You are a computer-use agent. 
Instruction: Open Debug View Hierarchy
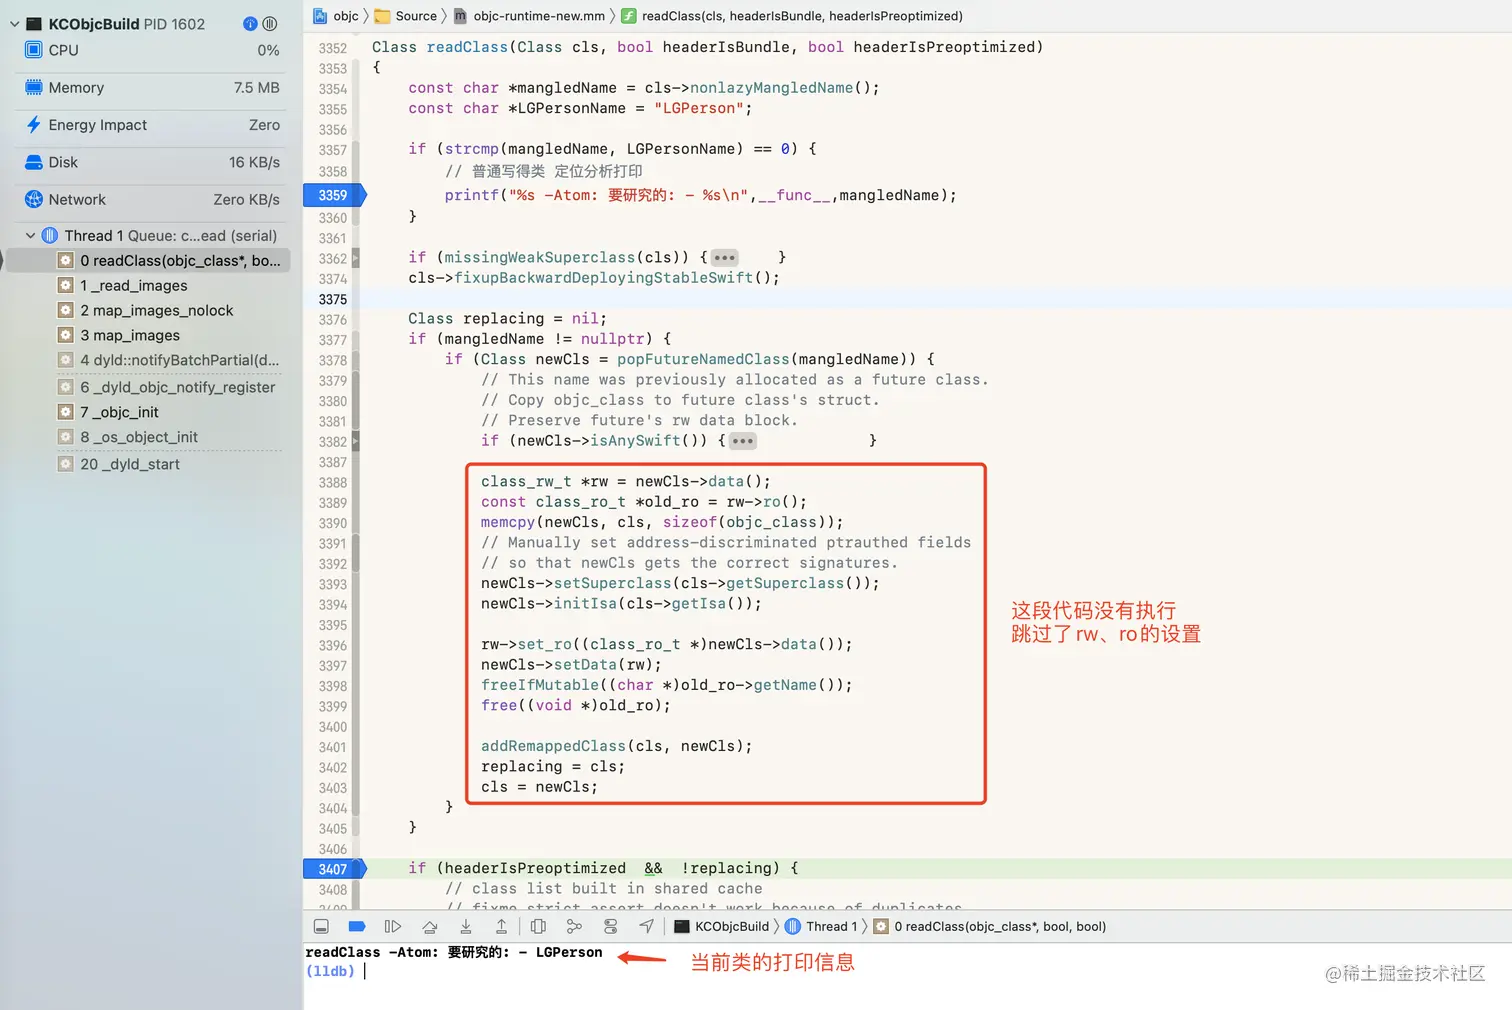point(538,927)
